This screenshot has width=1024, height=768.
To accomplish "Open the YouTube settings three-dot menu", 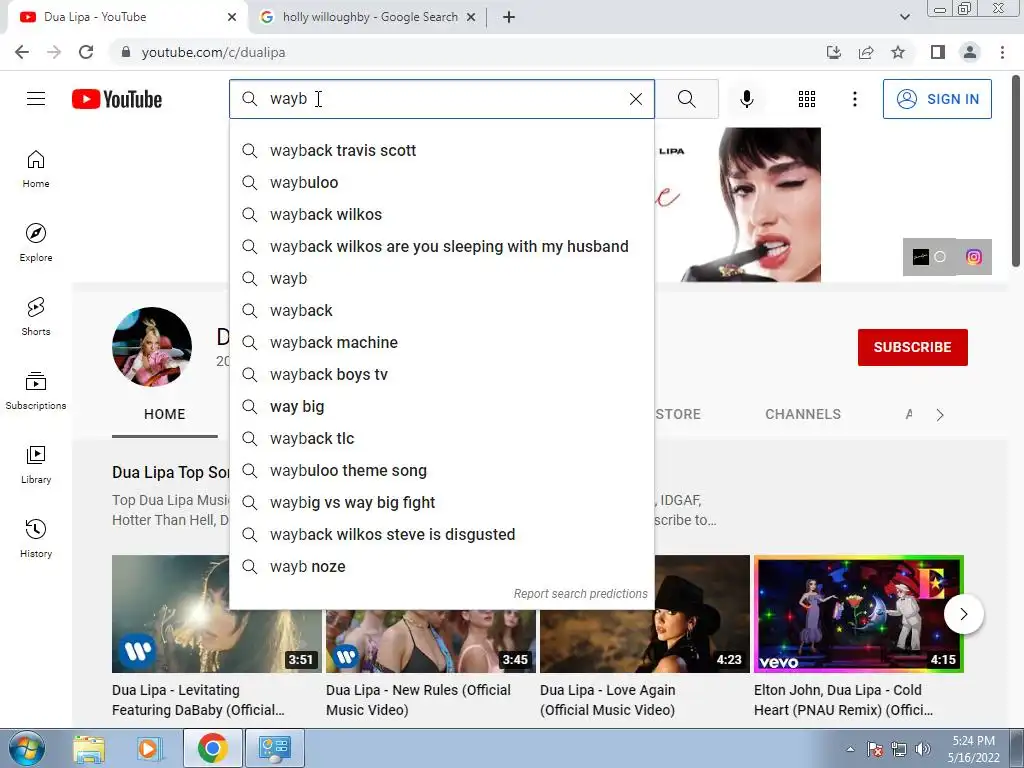I will (854, 99).
